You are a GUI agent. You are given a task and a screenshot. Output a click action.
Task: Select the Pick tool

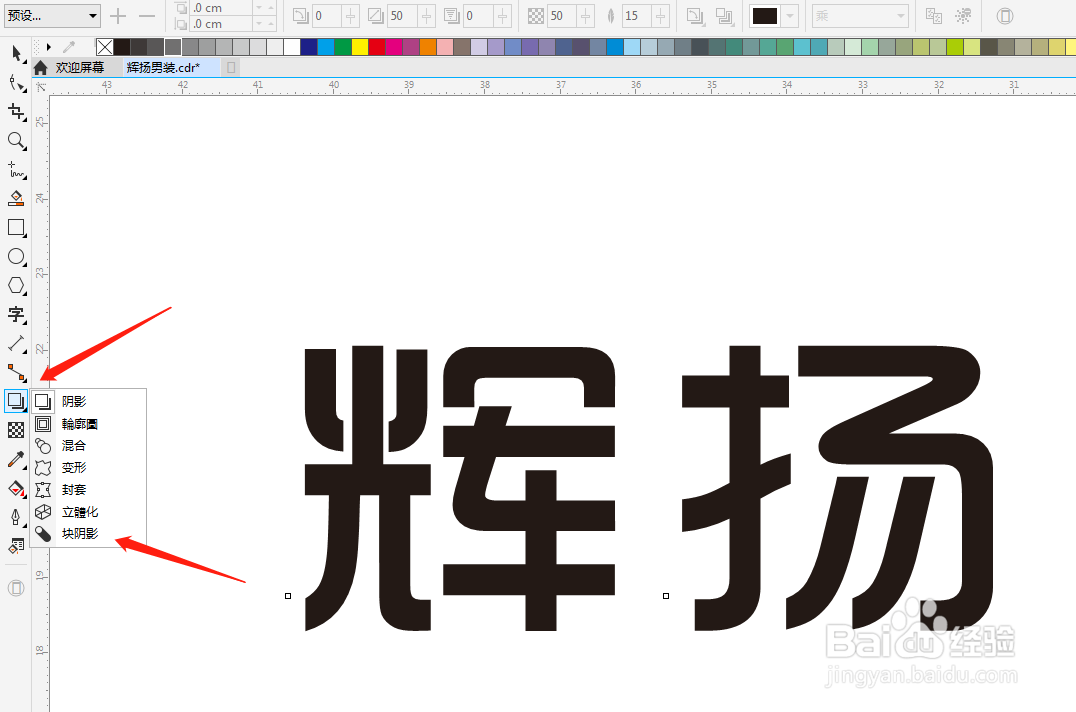(16, 53)
